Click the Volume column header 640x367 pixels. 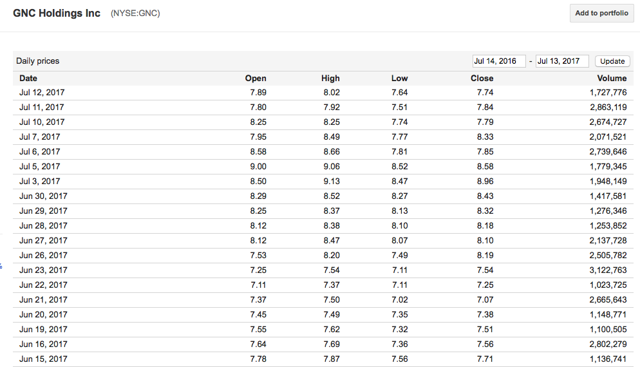(611, 78)
